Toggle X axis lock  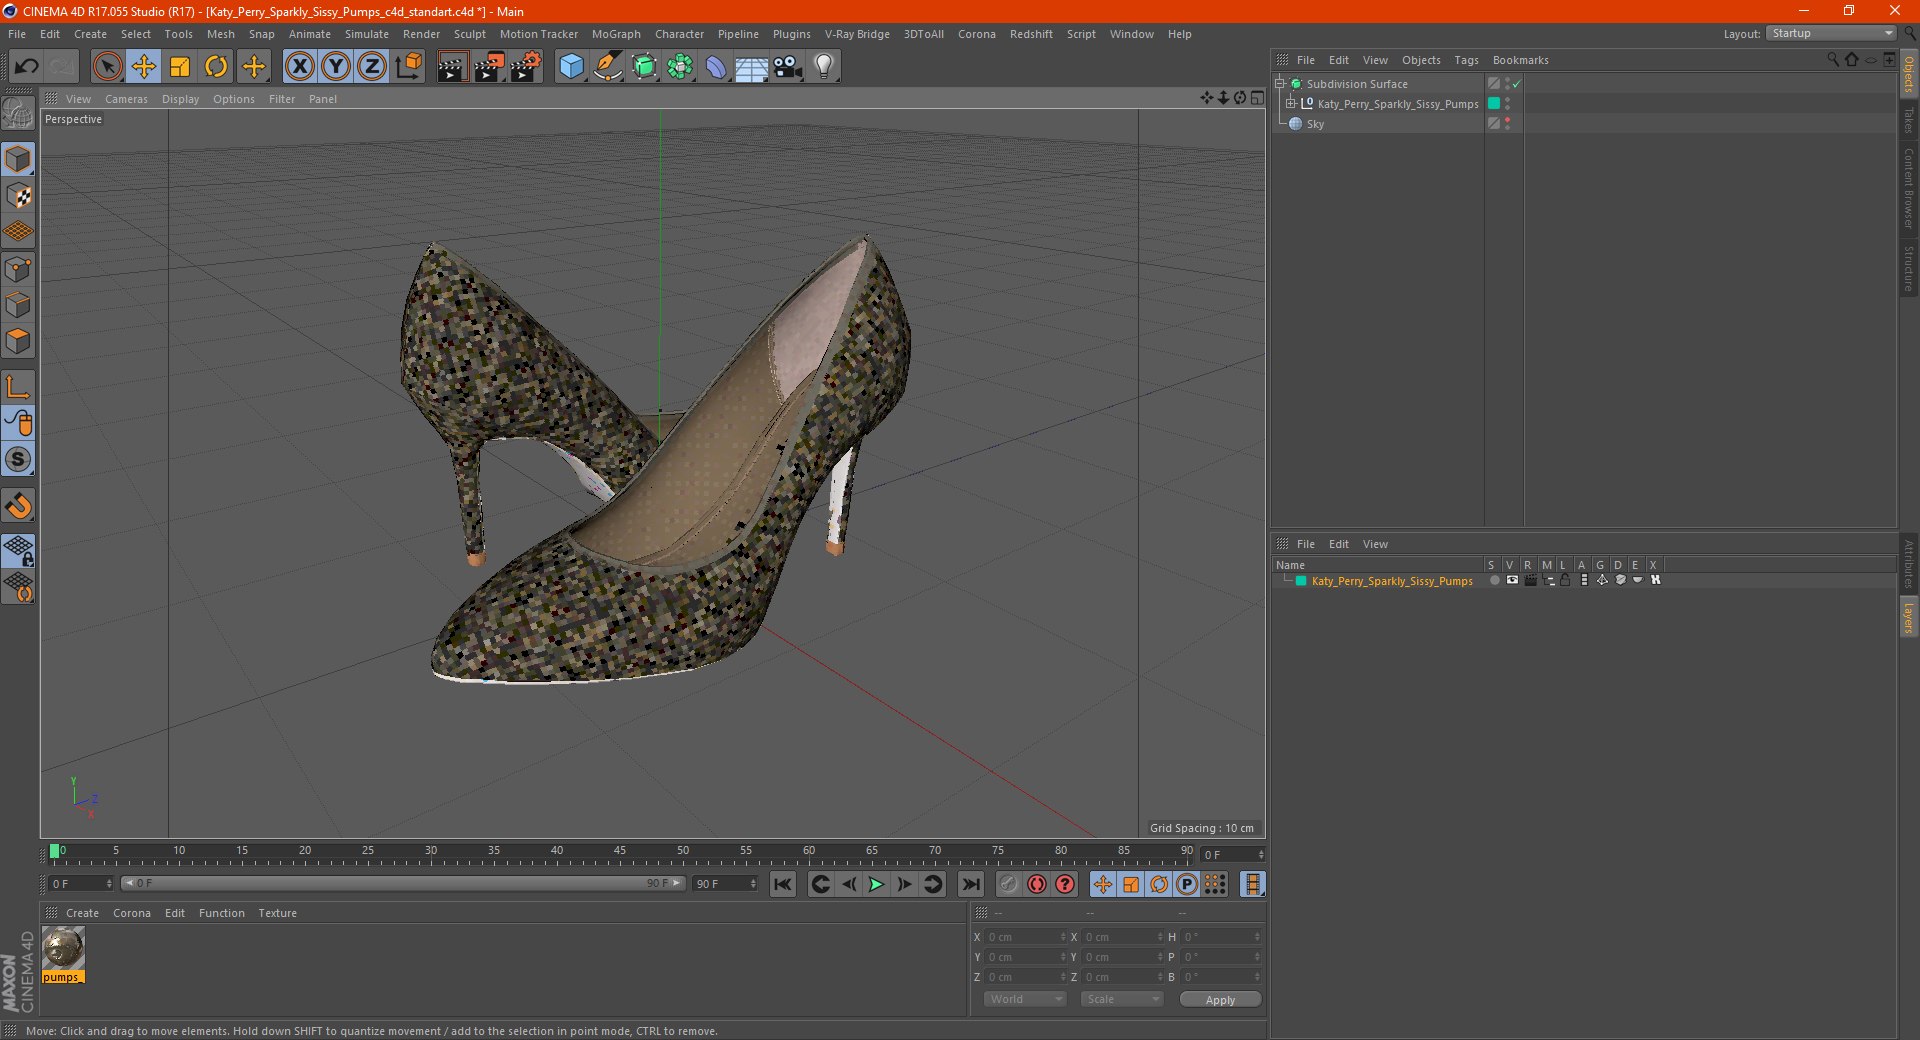[299, 67]
